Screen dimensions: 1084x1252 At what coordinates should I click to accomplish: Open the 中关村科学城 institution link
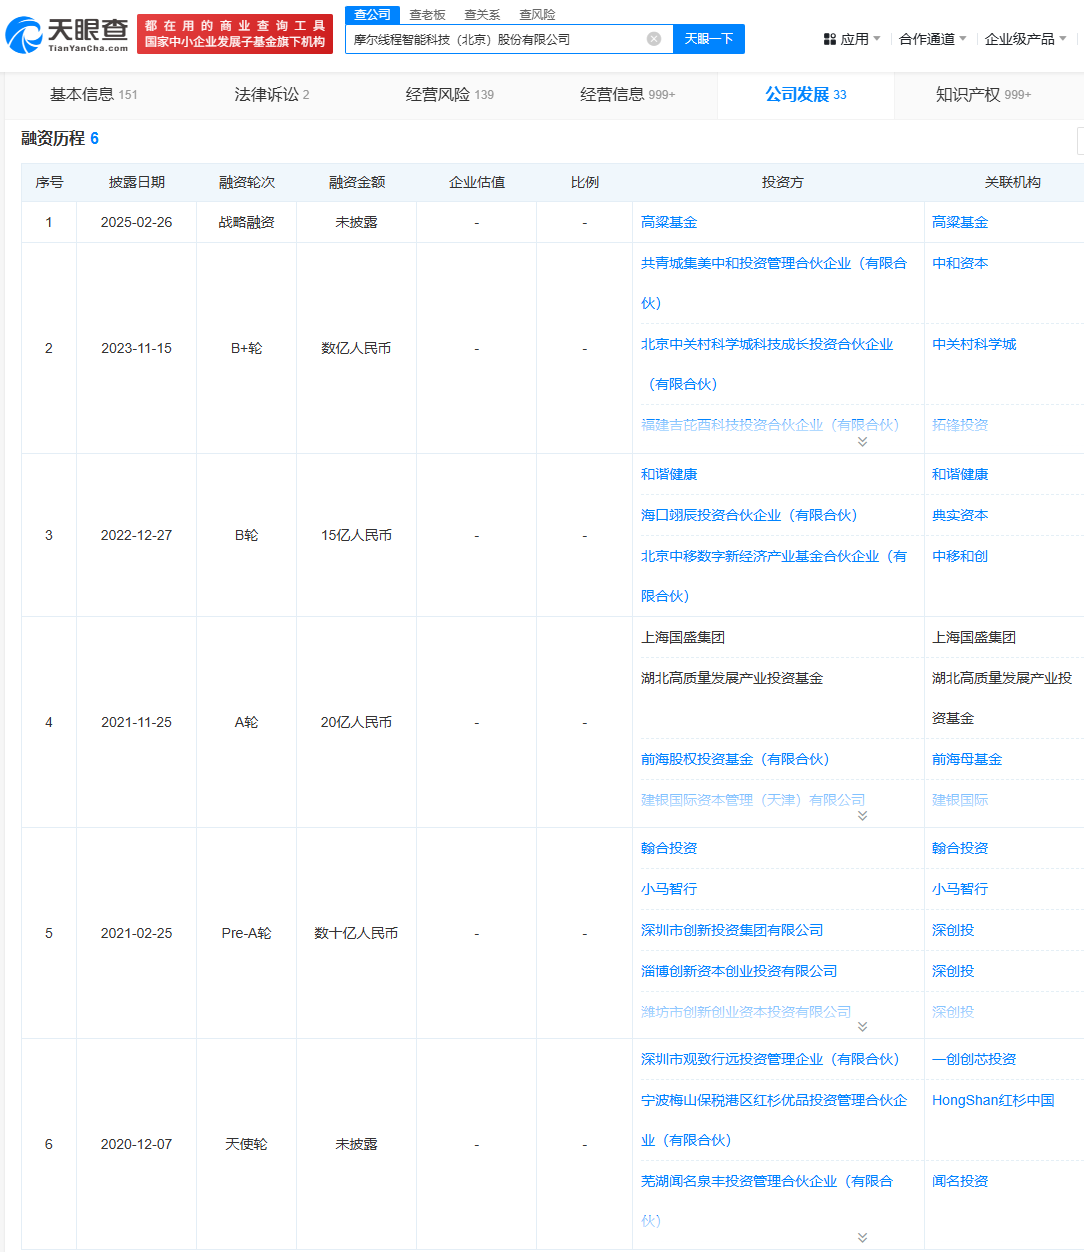(974, 344)
